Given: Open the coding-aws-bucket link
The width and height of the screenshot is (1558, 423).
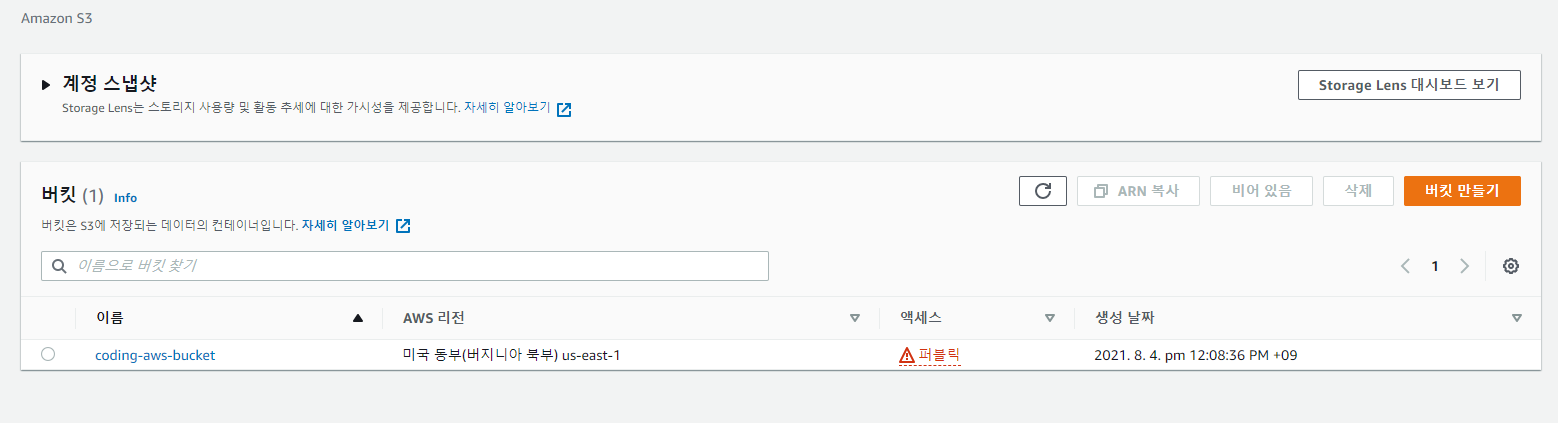Looking at the screenshot, I should [x=155, y=355].
